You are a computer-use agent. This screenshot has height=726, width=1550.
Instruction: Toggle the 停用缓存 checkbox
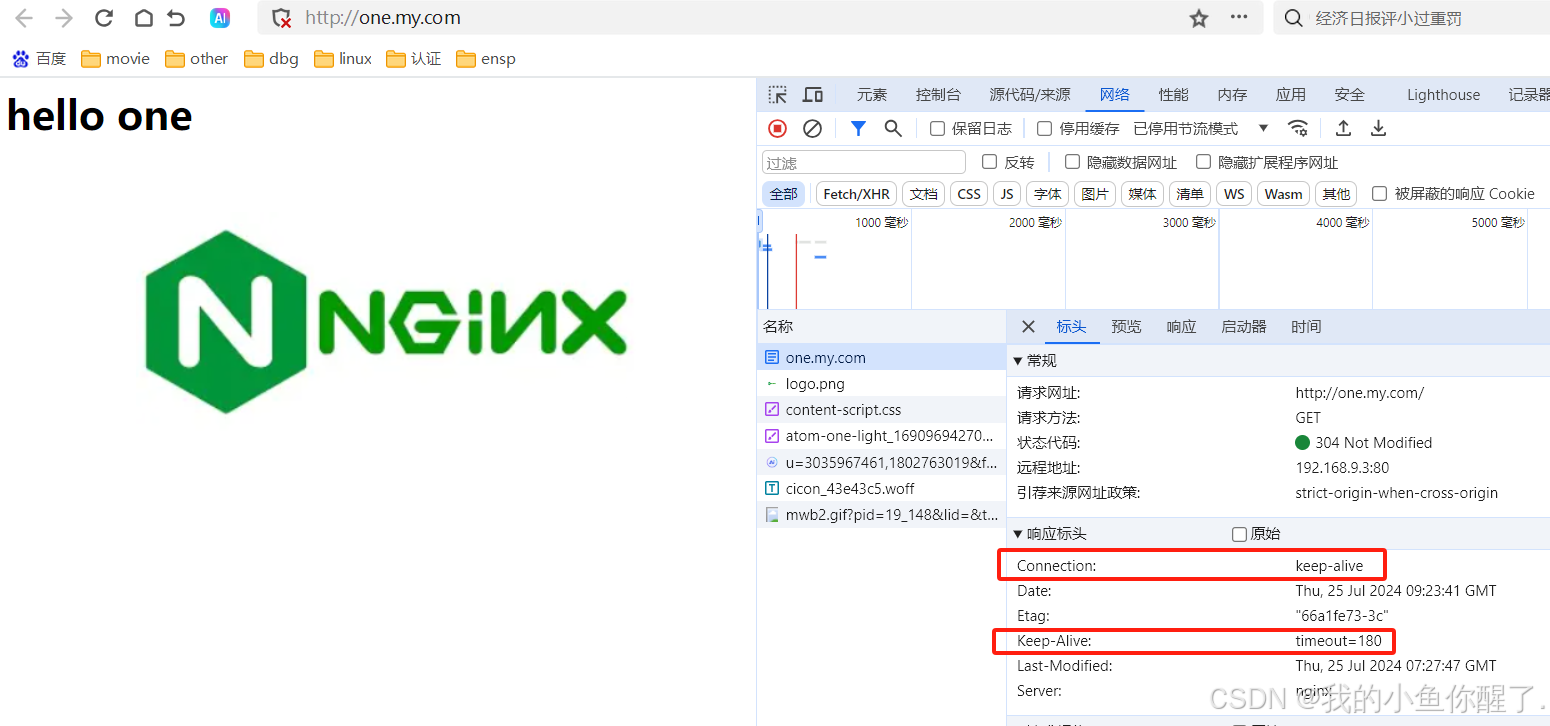click(x=1044, y=128)
